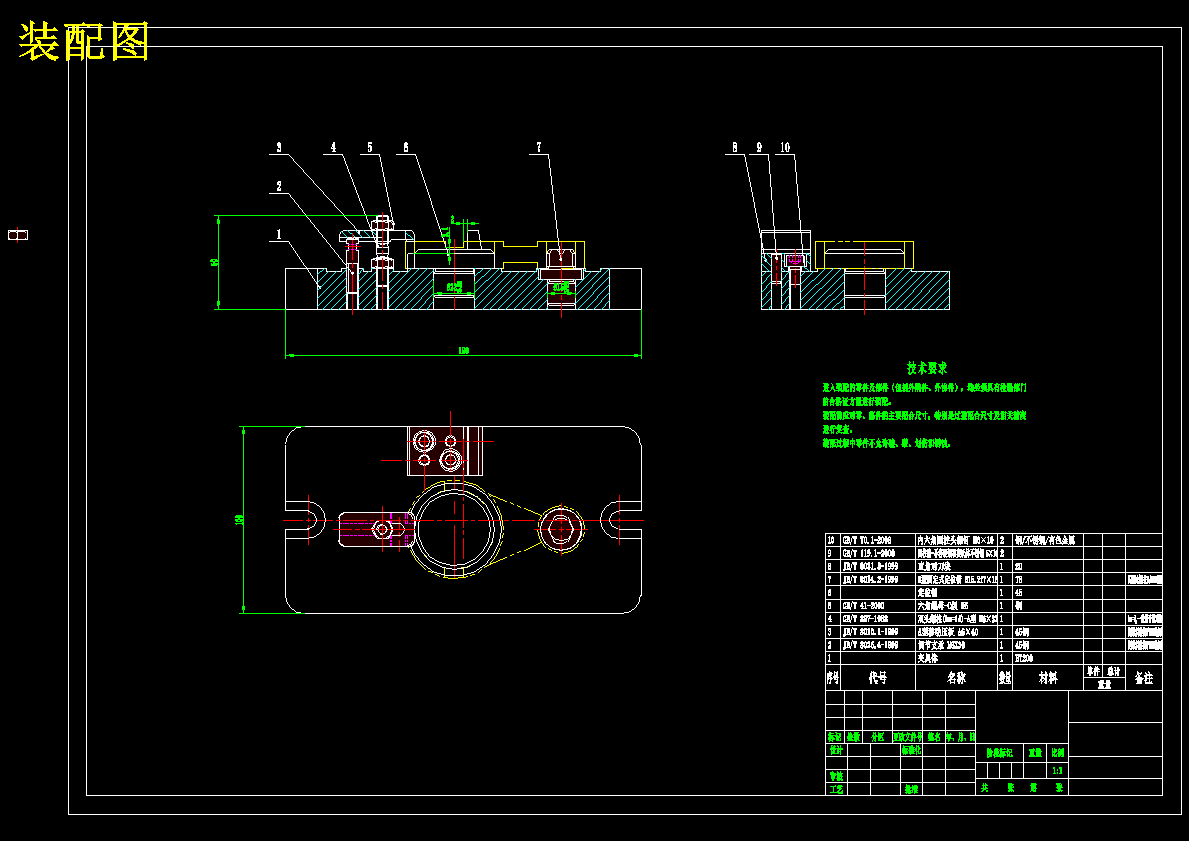Select part callout number 3 label
Viewport: 1189px width, 841px height.
(279, 148)
